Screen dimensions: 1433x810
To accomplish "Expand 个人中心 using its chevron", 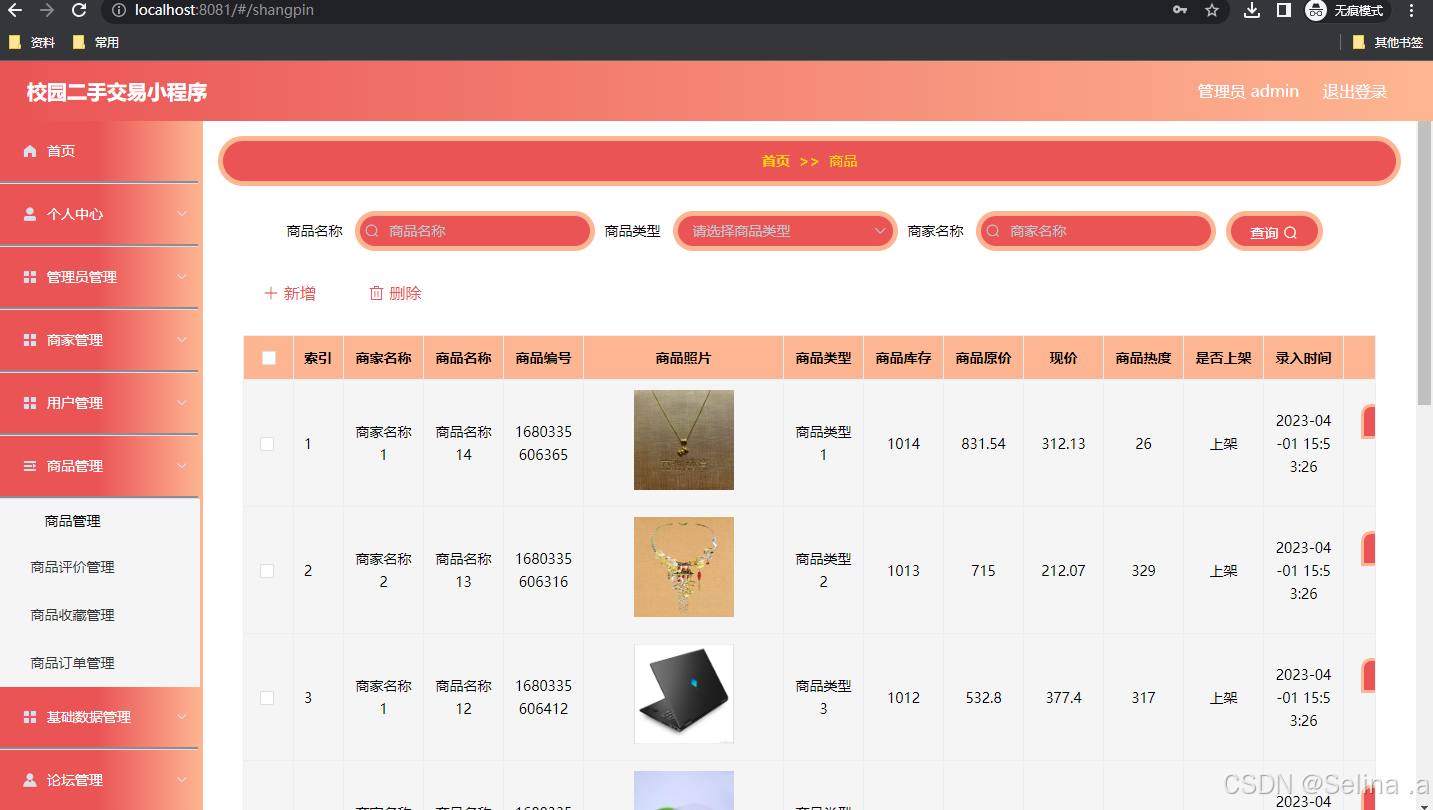I will pos(182,214).
